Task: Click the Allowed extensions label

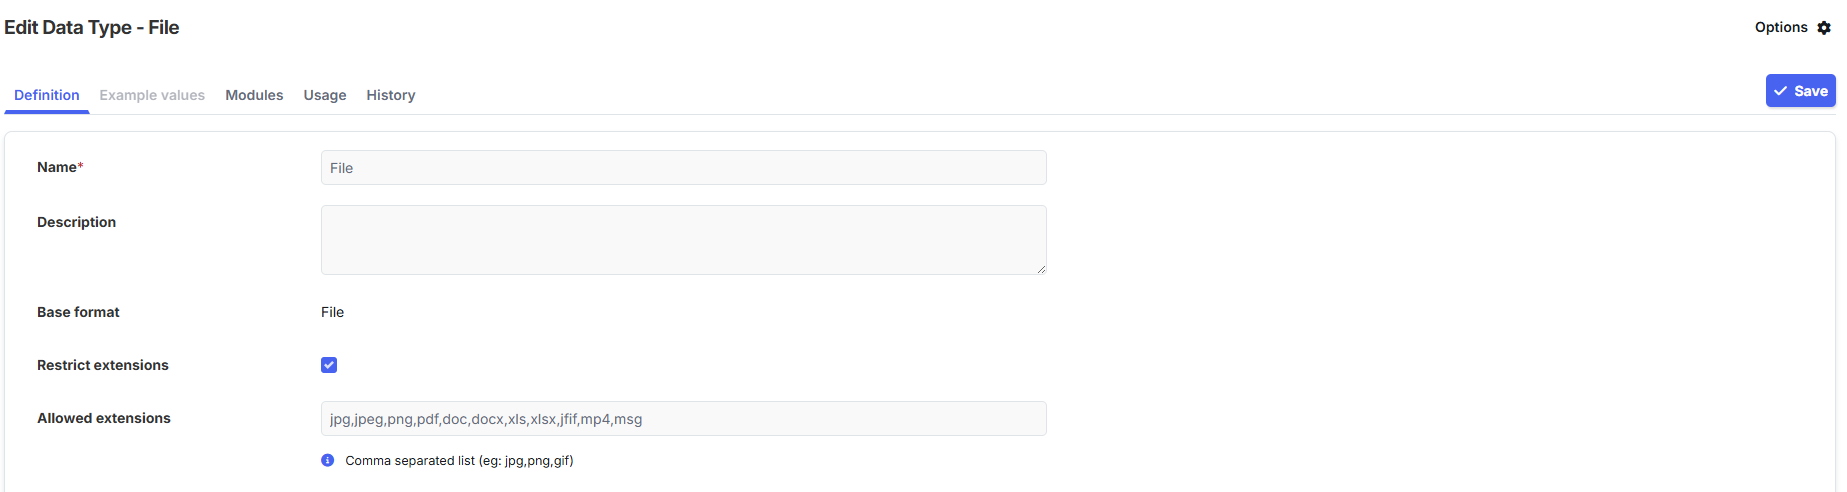Action: 104,418
